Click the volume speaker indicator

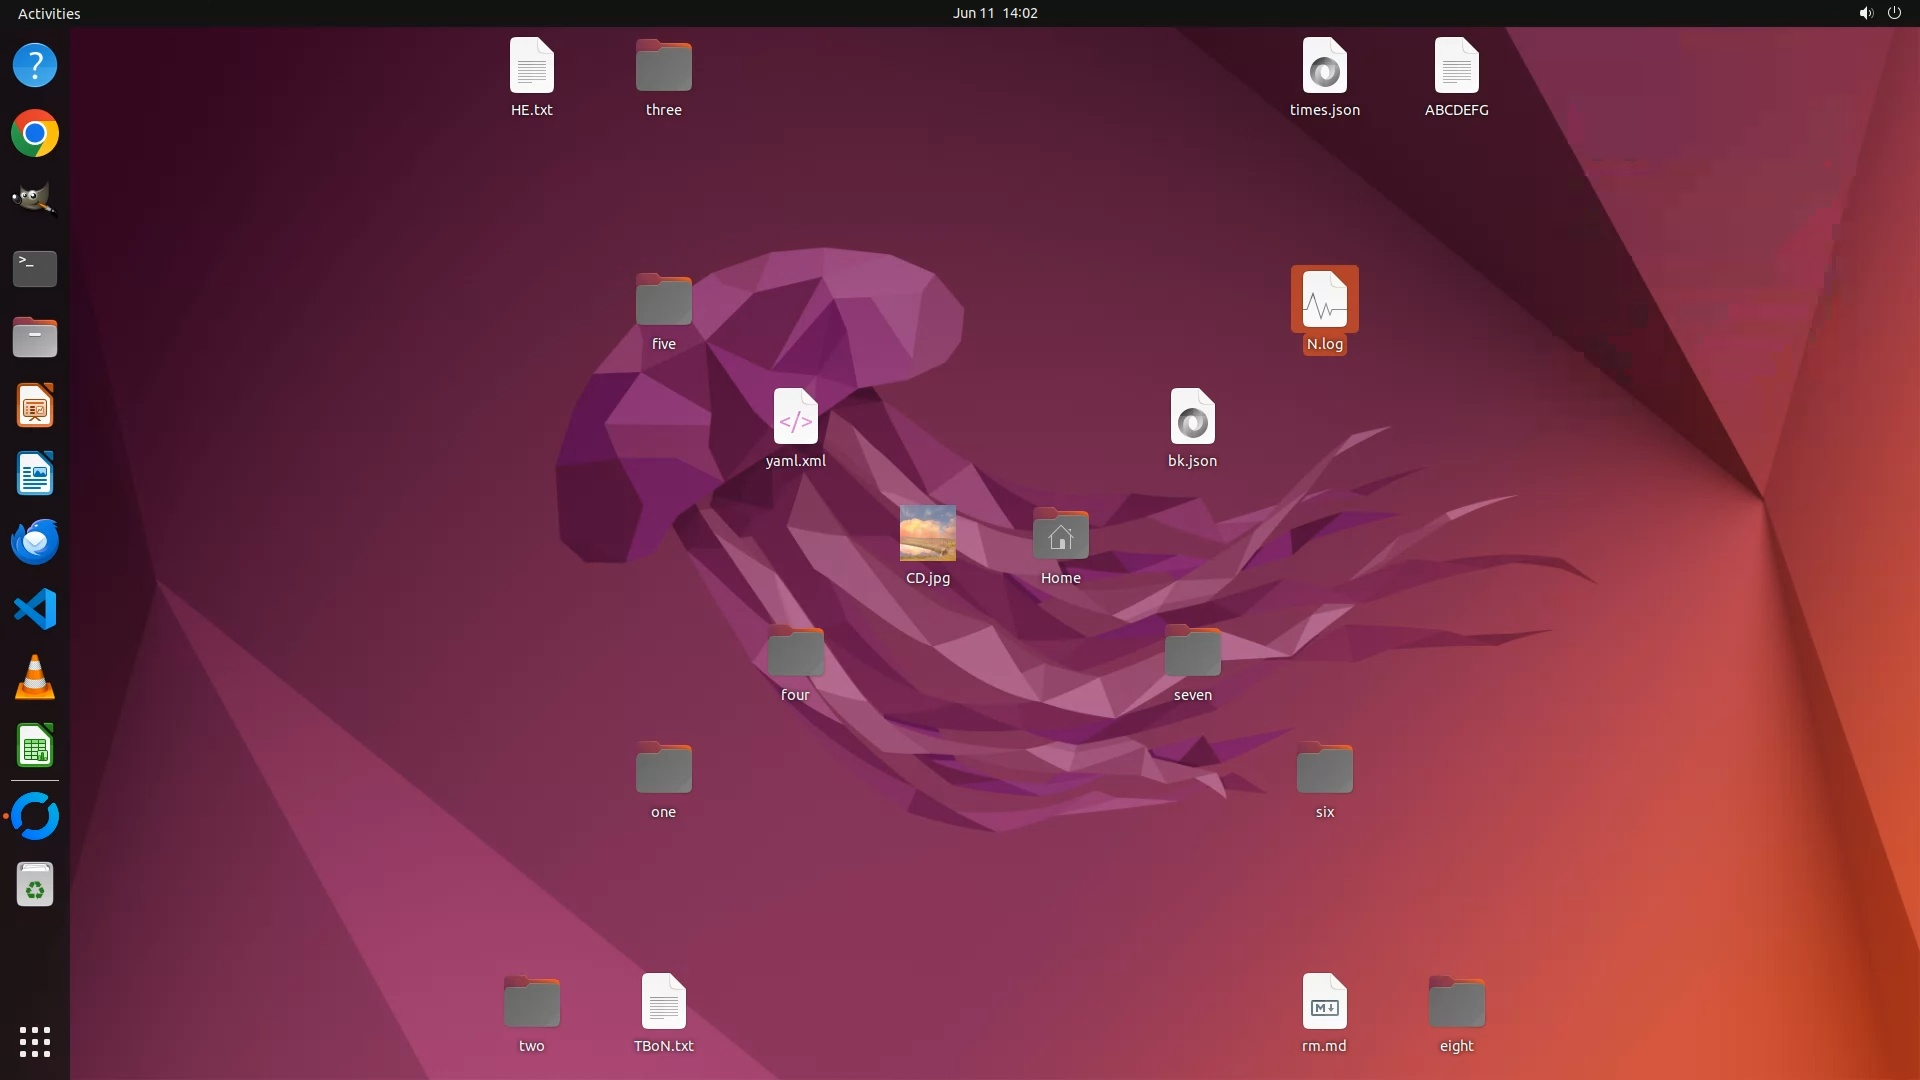(1865, 13)
